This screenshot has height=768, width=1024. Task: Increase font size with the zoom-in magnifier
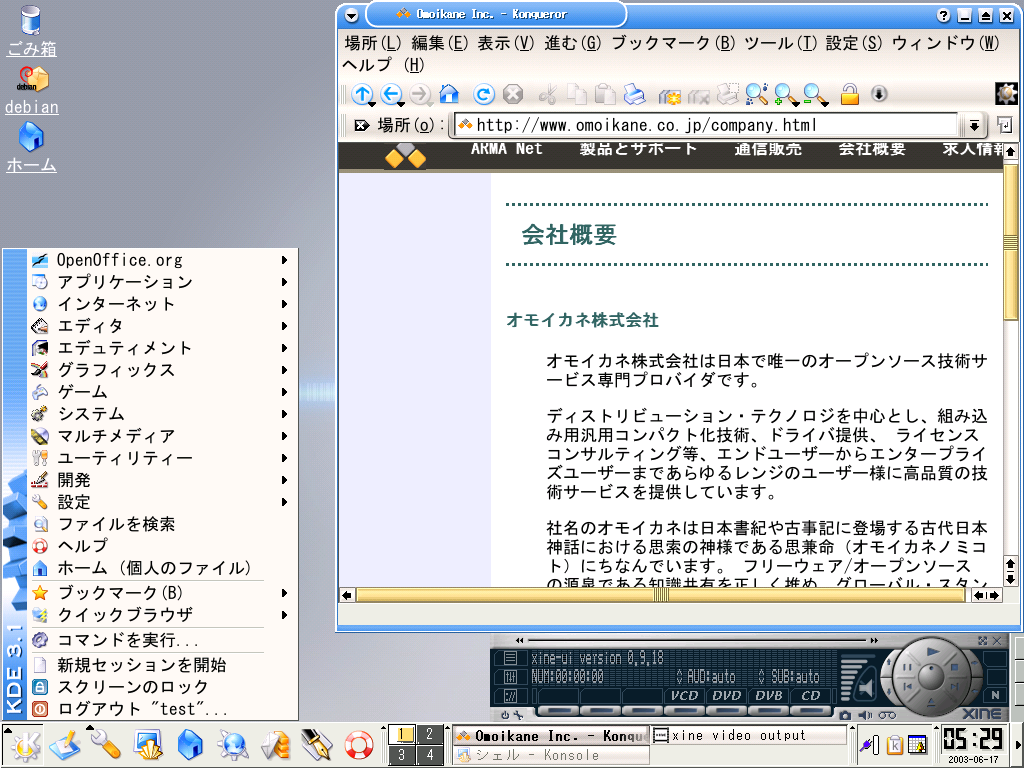pos(786,95)
